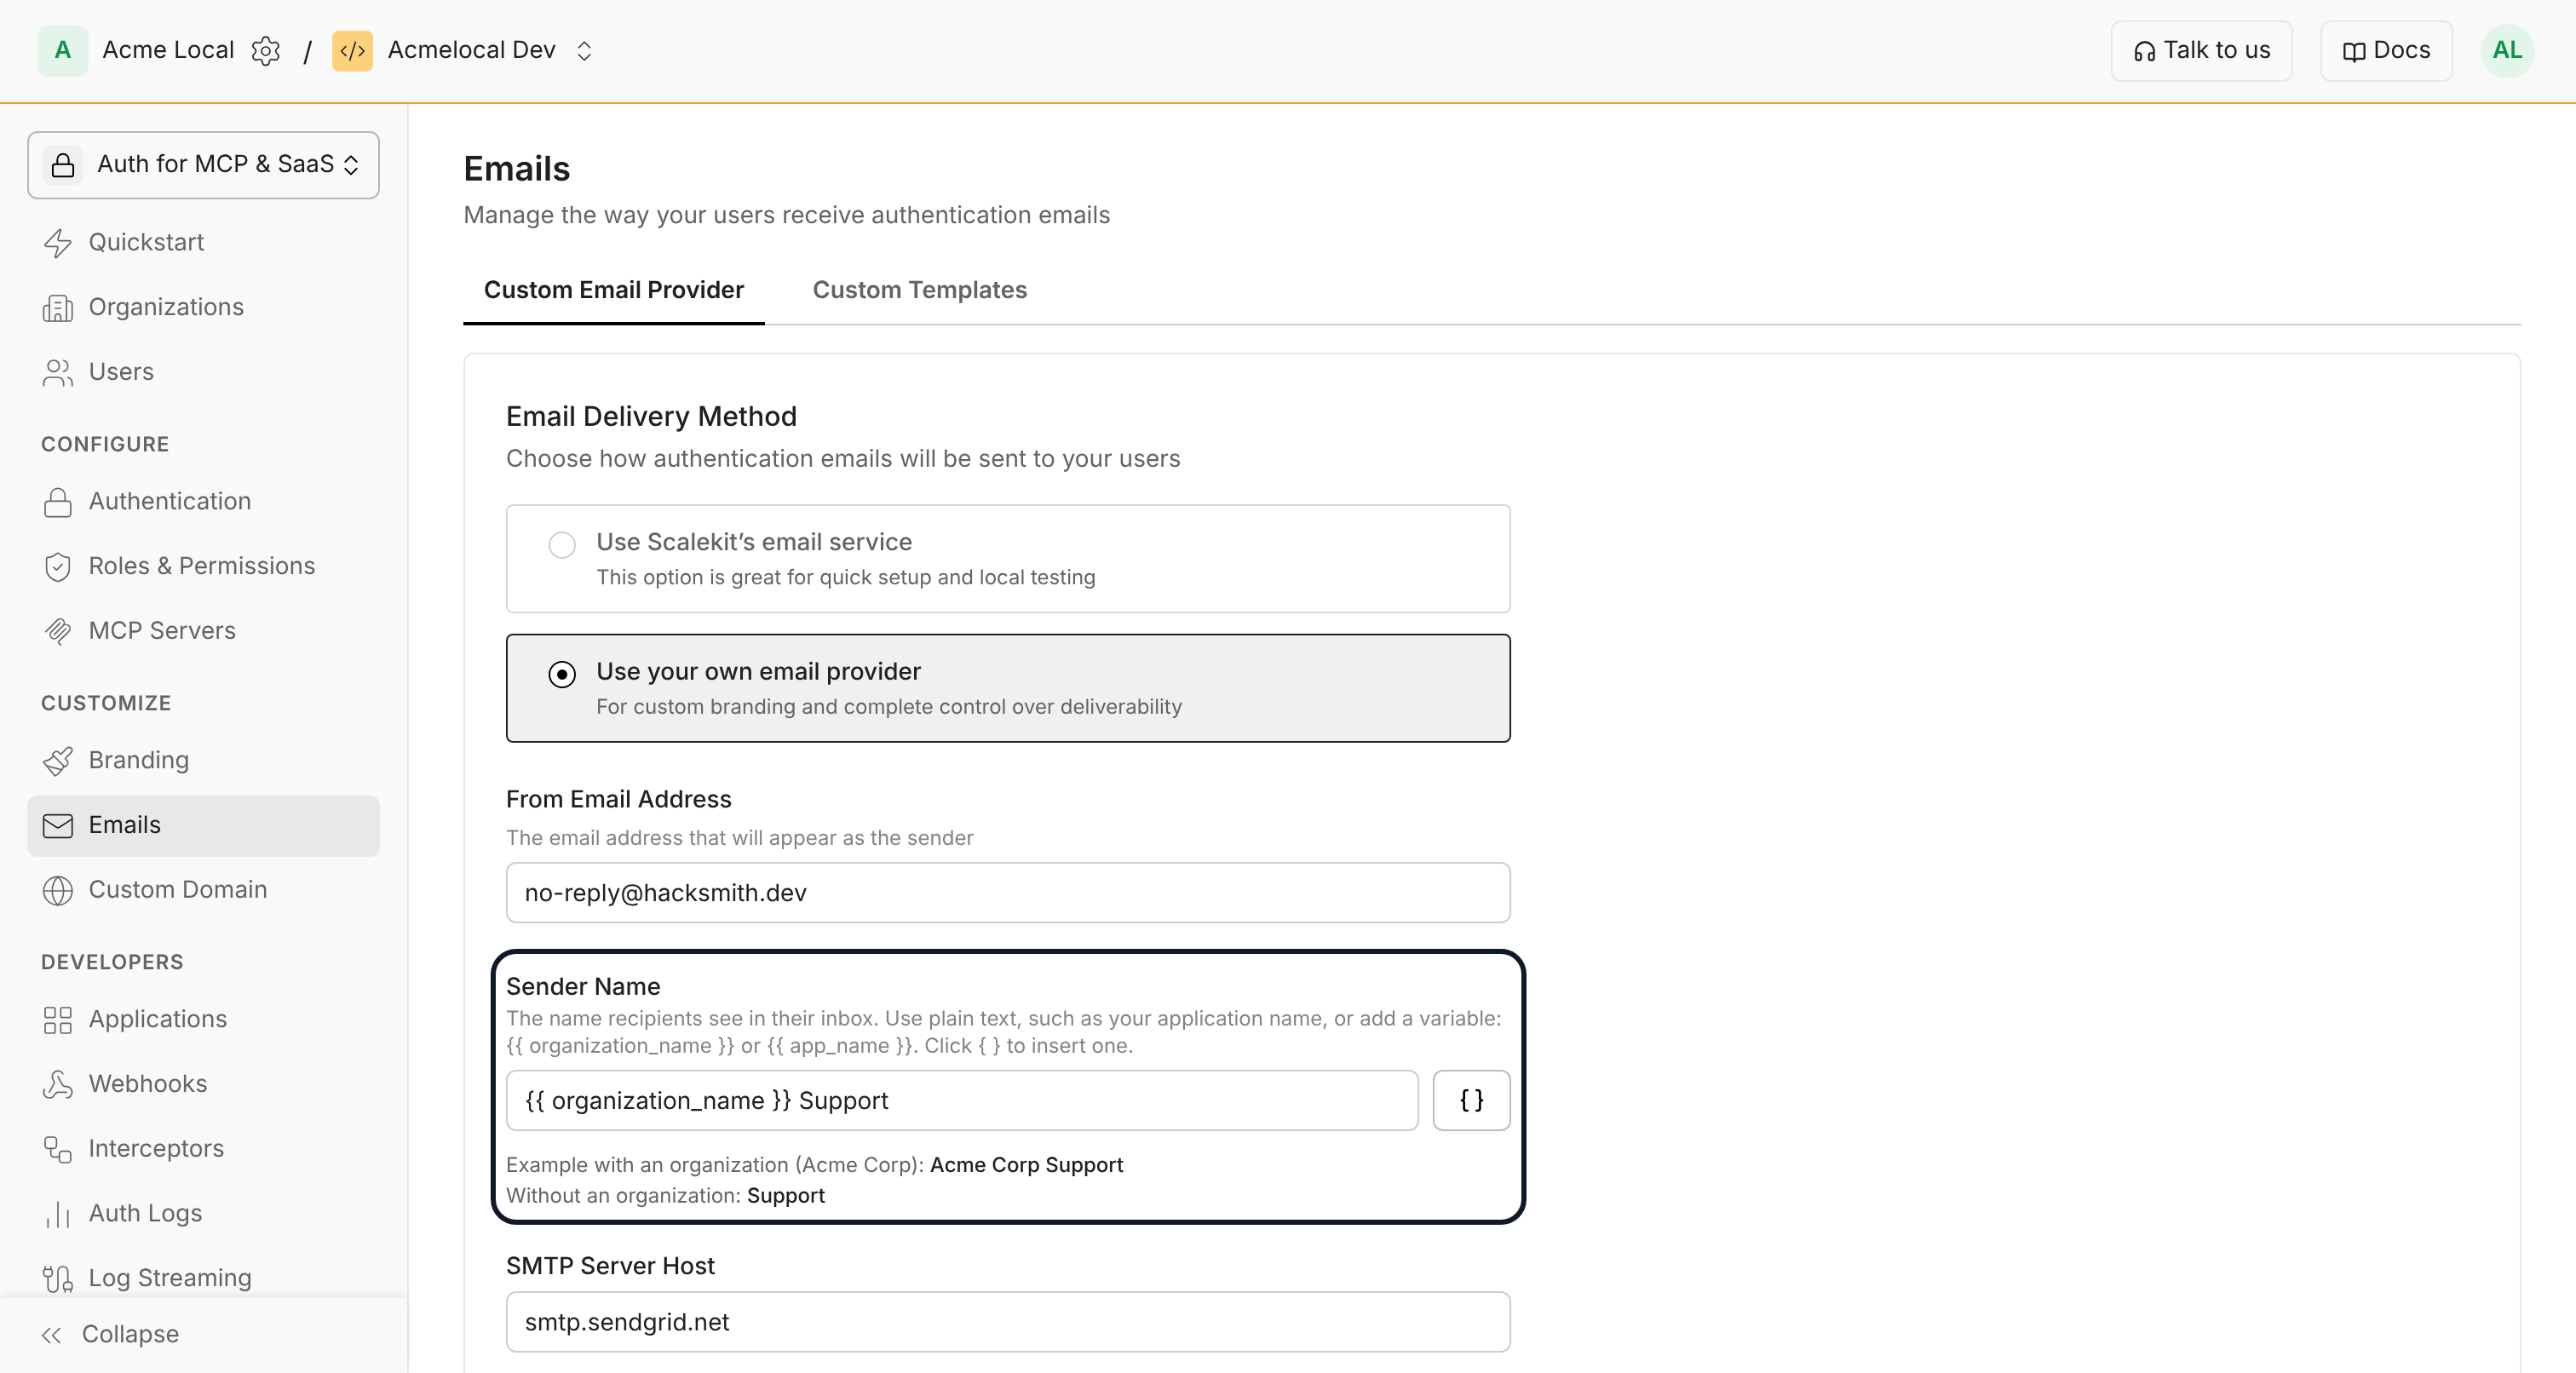Click the Authentication sidebar label

click(x=170, y=501)
